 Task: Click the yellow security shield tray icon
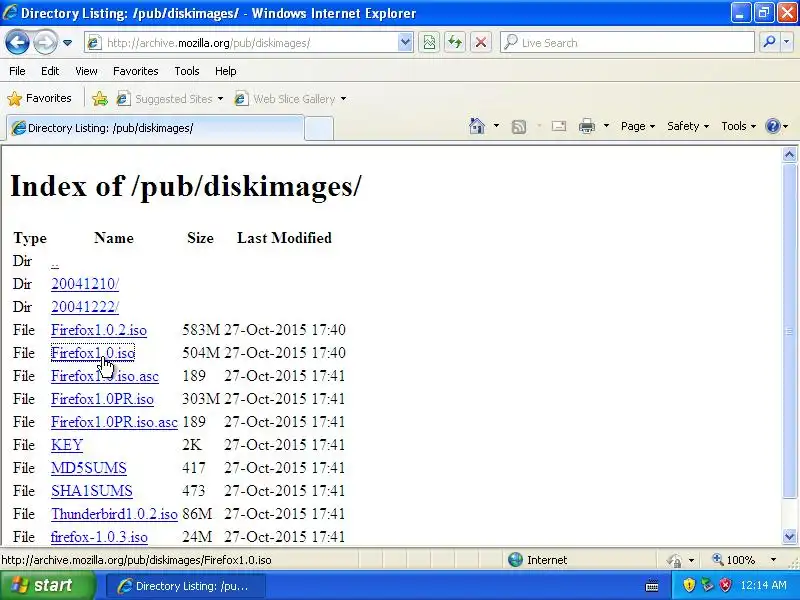pyautogui.click(x=689, y=585)
